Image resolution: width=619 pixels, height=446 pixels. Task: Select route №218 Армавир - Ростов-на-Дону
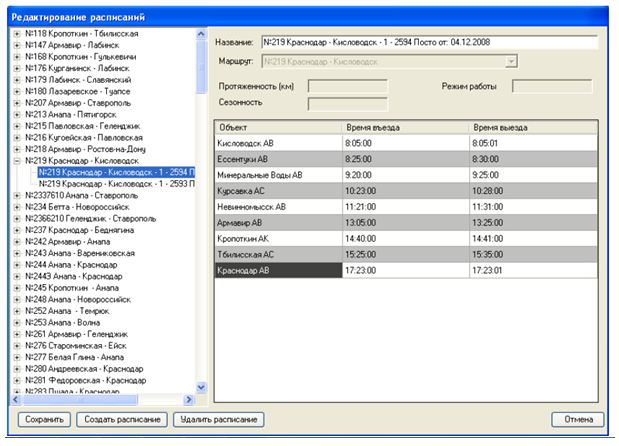pyautogui.click(x=85, y=149)
